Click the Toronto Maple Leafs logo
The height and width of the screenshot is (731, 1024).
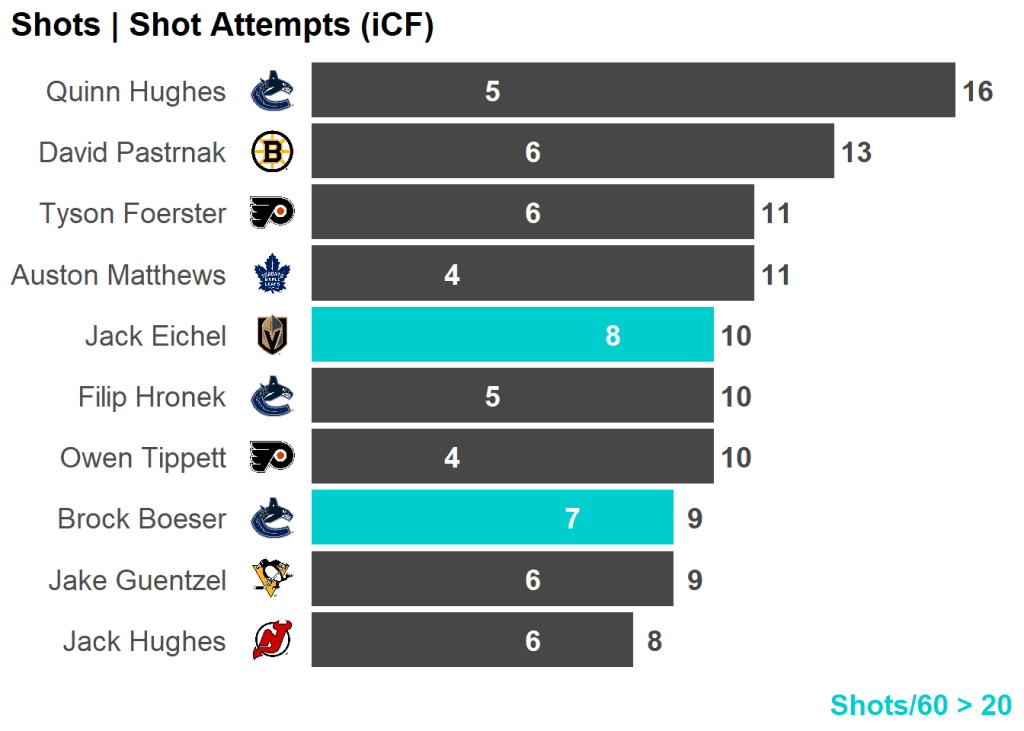click(x=271, y=275)
